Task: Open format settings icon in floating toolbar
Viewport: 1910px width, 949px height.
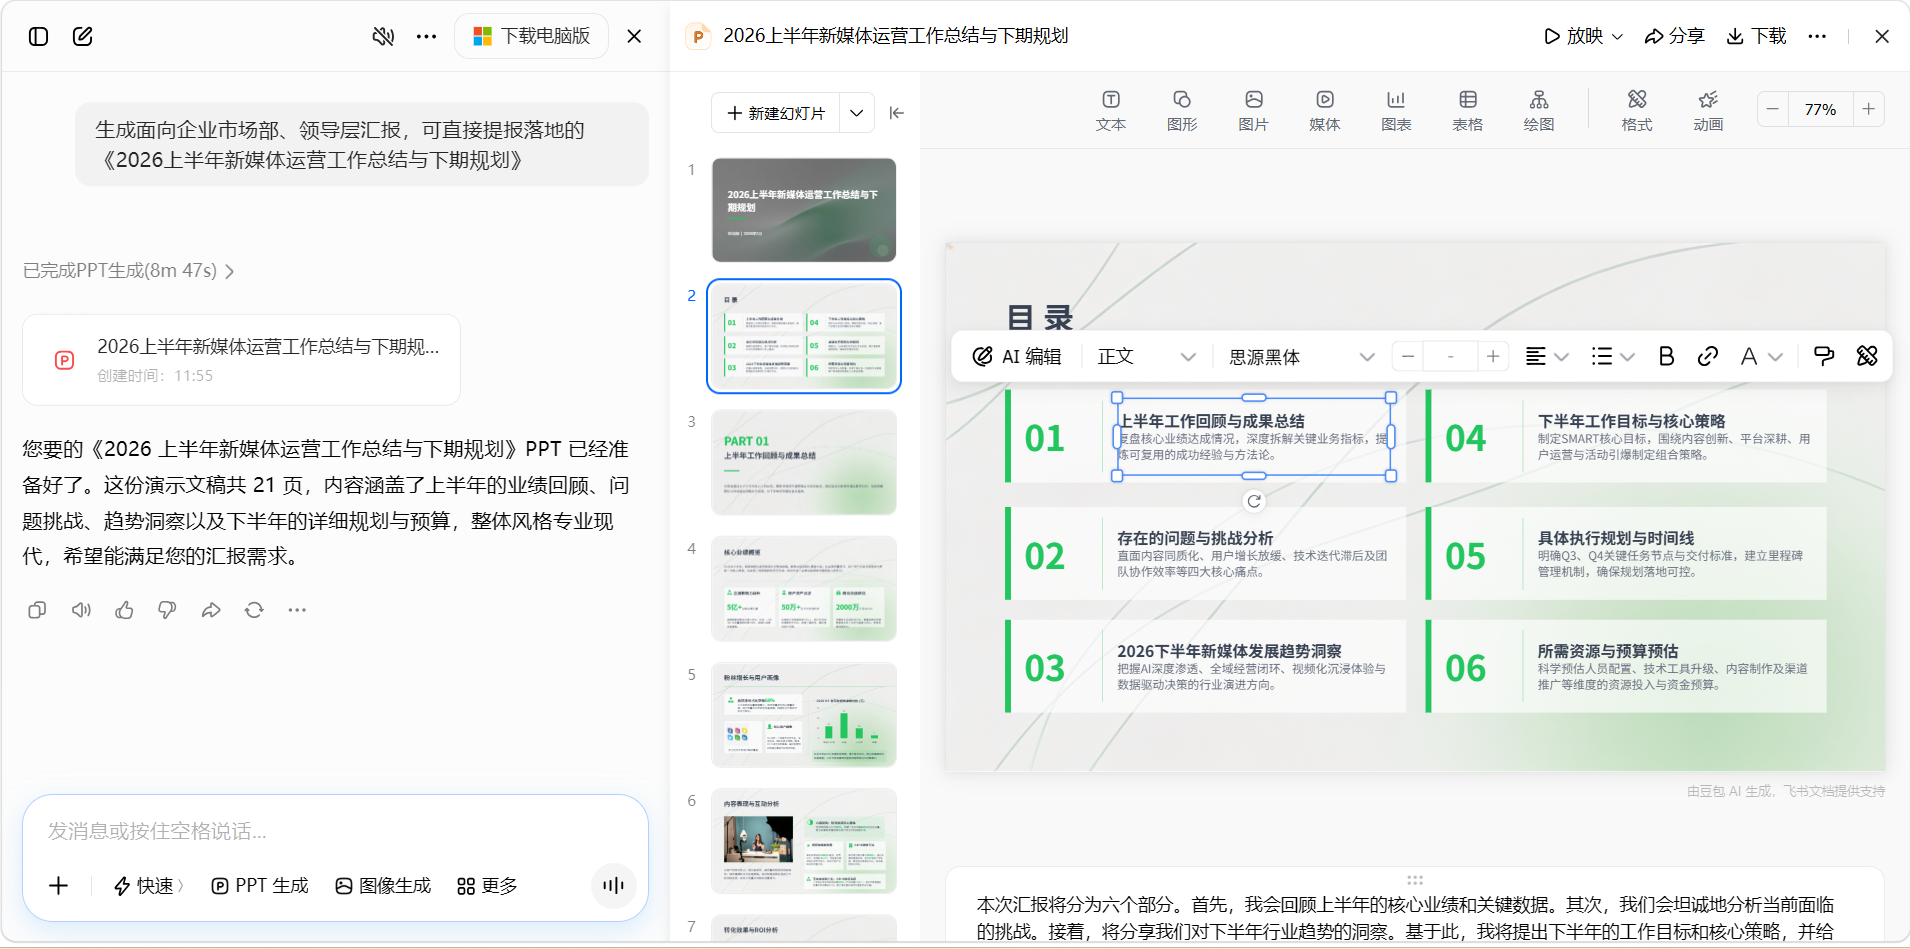Action: pos(1867,356)
